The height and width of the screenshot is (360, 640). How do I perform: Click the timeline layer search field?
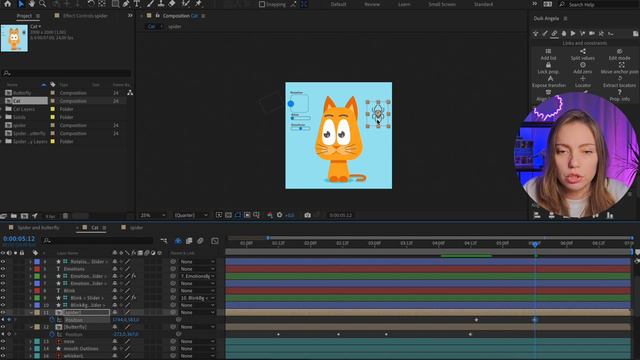point(98,241)
